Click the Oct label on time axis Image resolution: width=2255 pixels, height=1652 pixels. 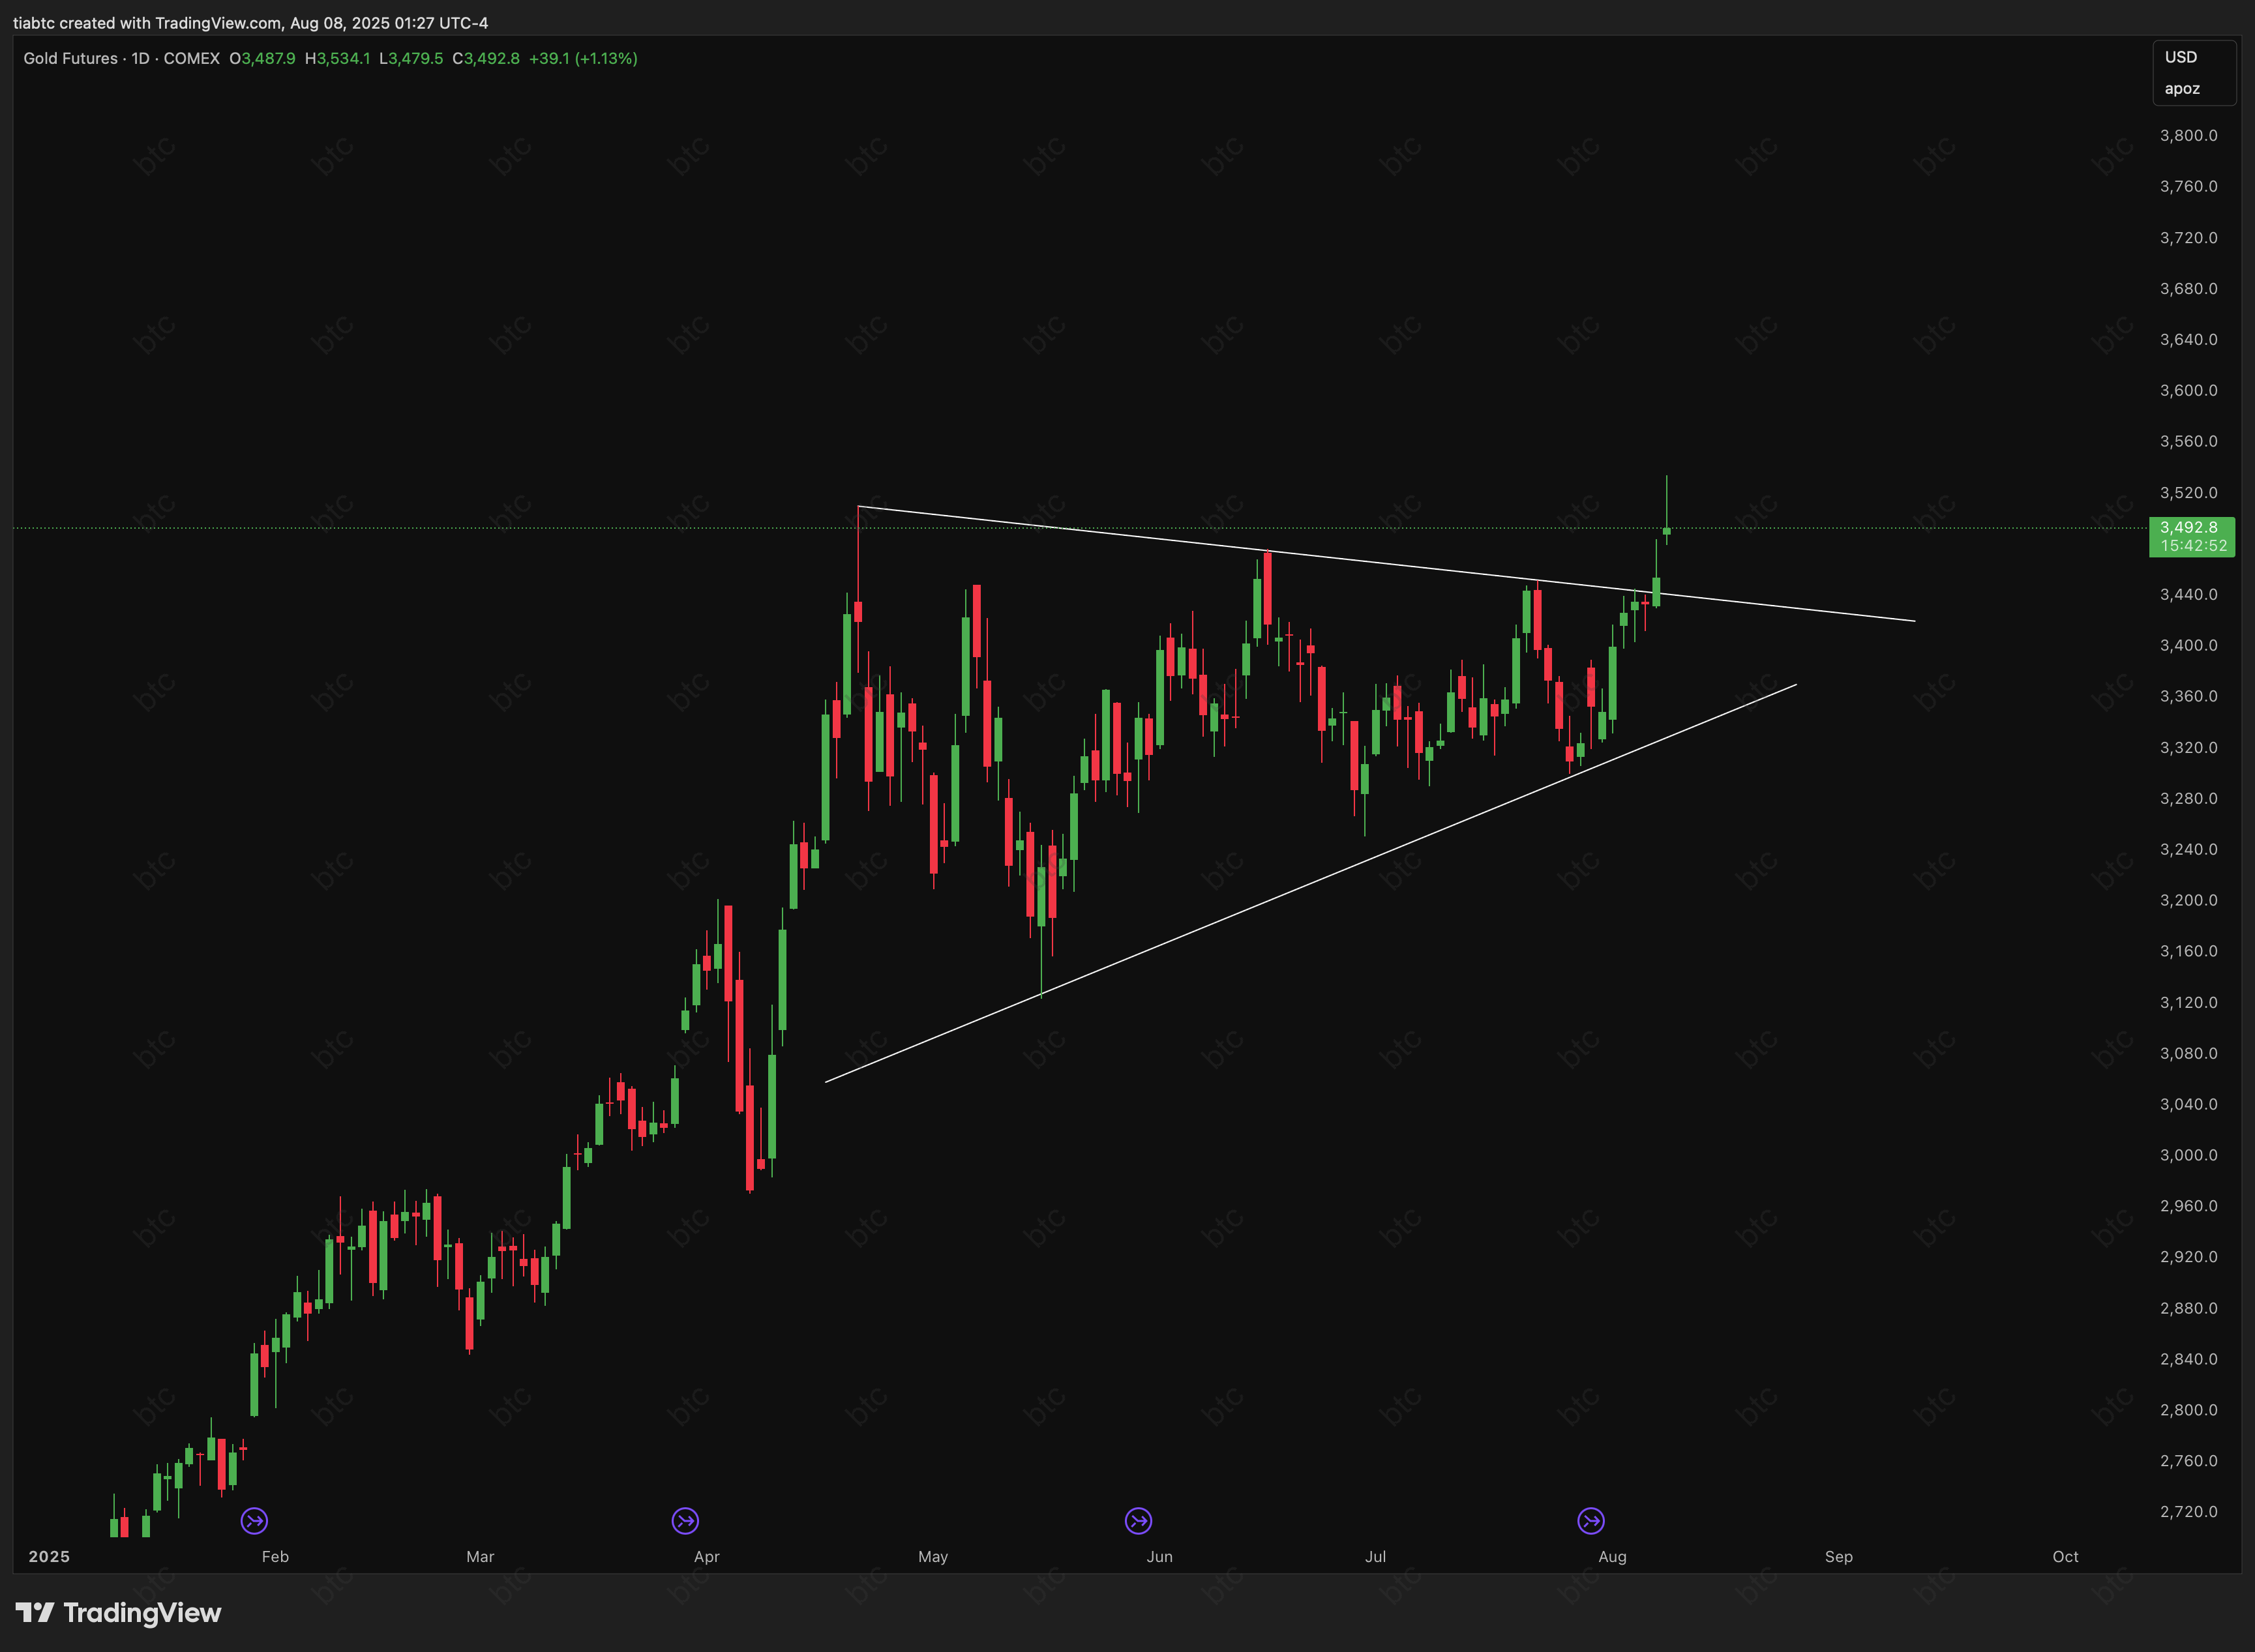2065,1556
